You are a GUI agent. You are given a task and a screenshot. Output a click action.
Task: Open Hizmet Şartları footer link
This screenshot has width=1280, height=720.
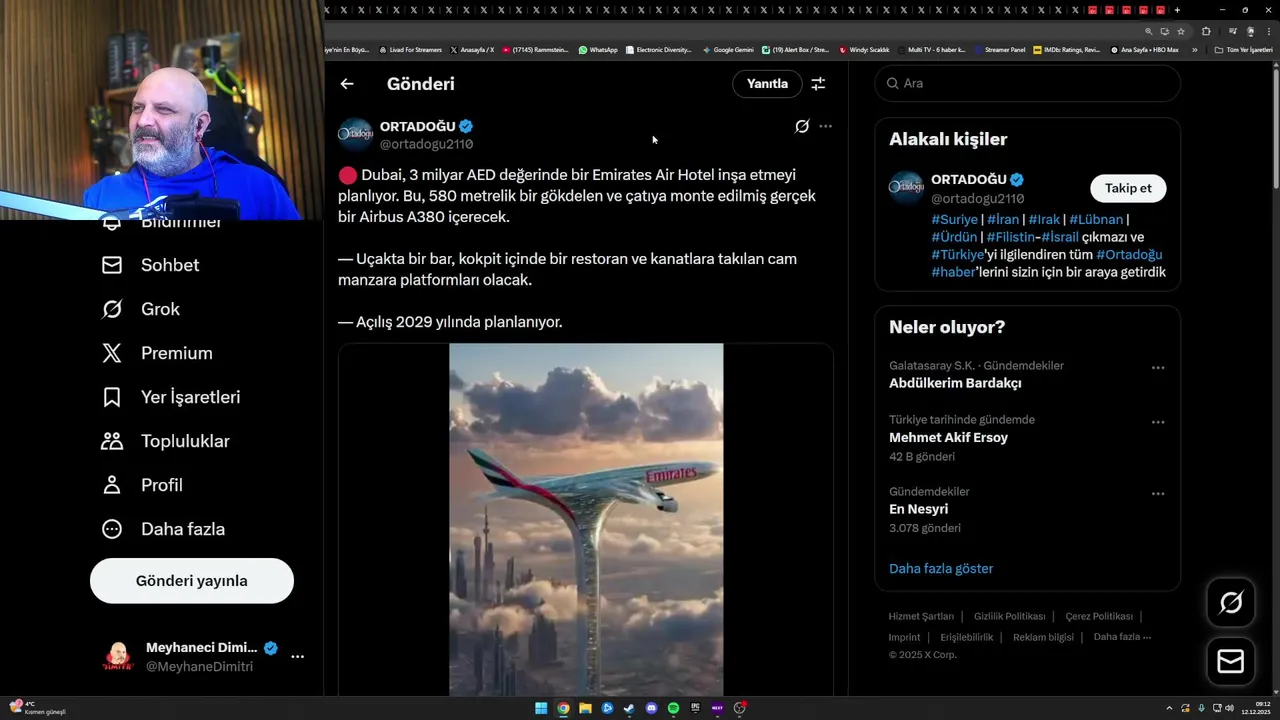[x=921, y=616]
